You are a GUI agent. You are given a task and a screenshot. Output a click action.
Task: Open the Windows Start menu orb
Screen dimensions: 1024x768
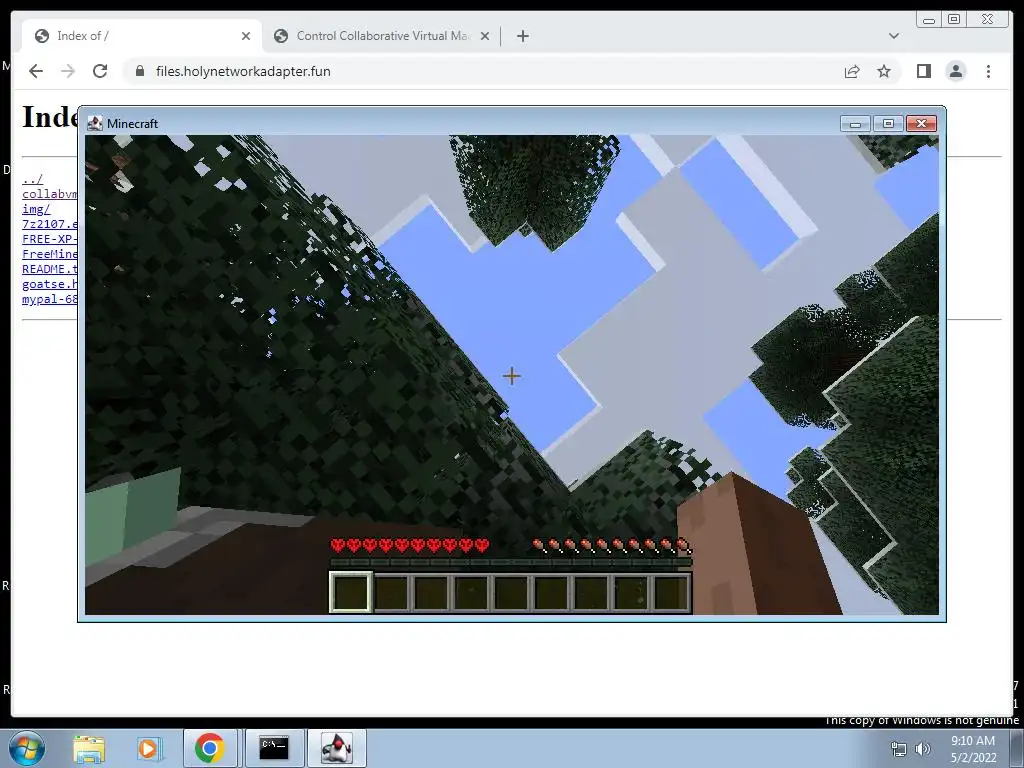pos(27,748)
